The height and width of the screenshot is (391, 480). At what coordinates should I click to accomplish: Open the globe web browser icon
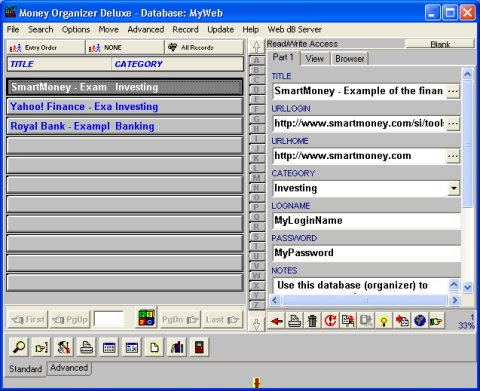[420, 321]
